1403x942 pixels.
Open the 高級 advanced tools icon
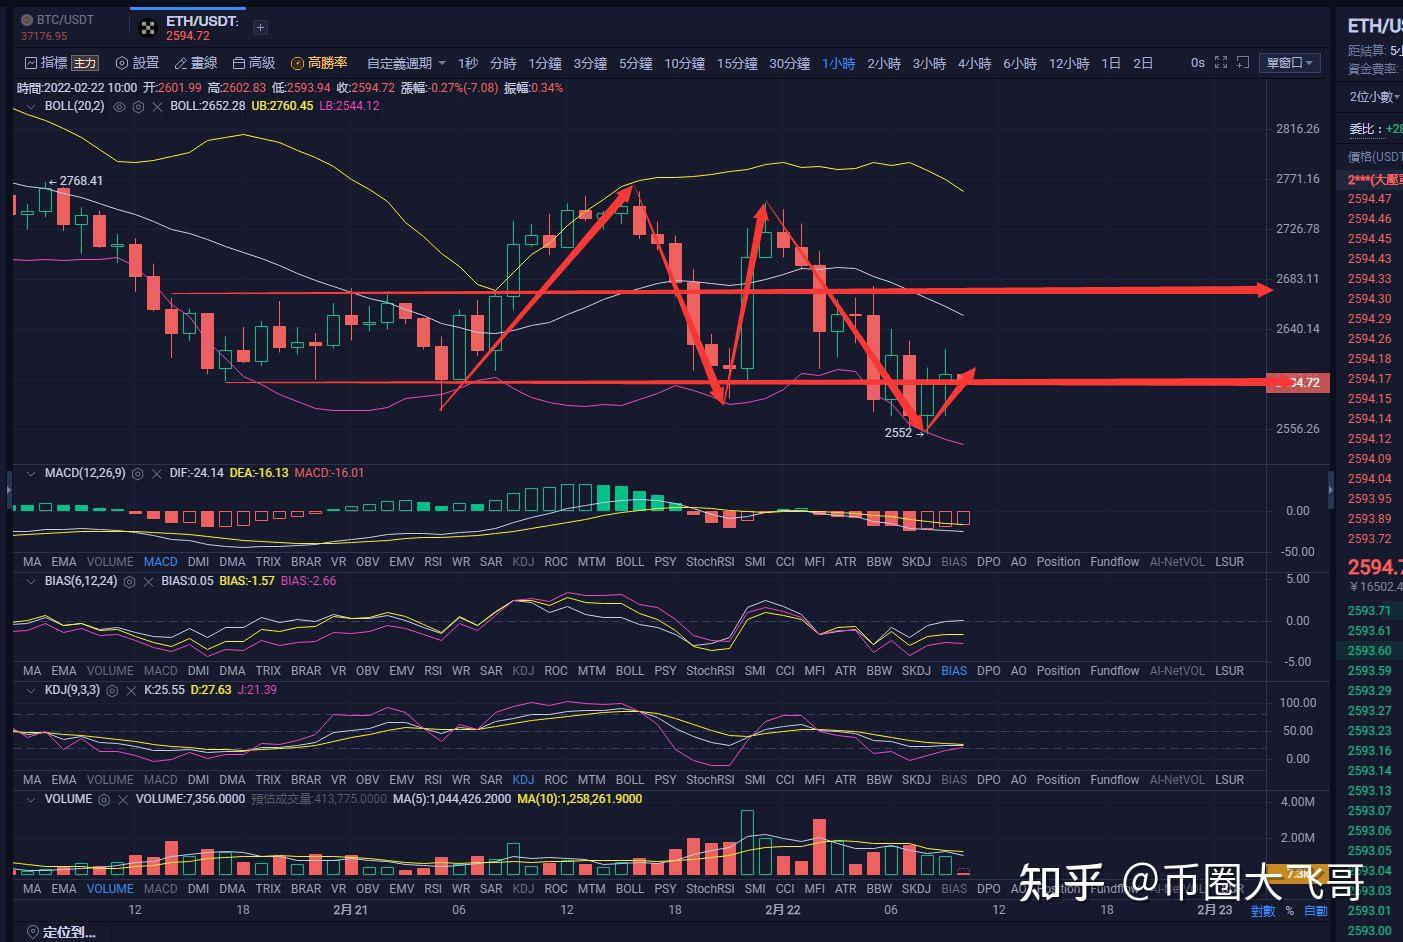pos(238,63)
